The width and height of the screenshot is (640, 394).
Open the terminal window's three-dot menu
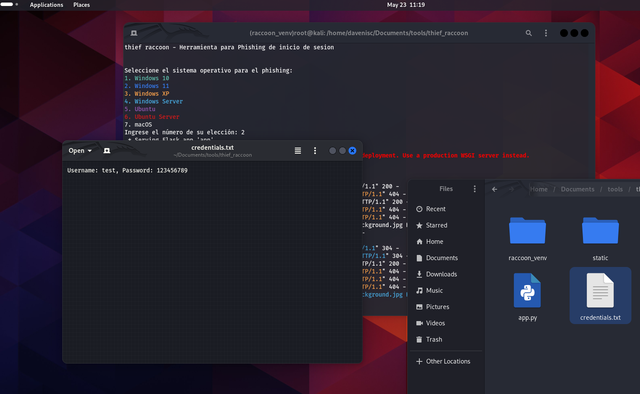546,33
